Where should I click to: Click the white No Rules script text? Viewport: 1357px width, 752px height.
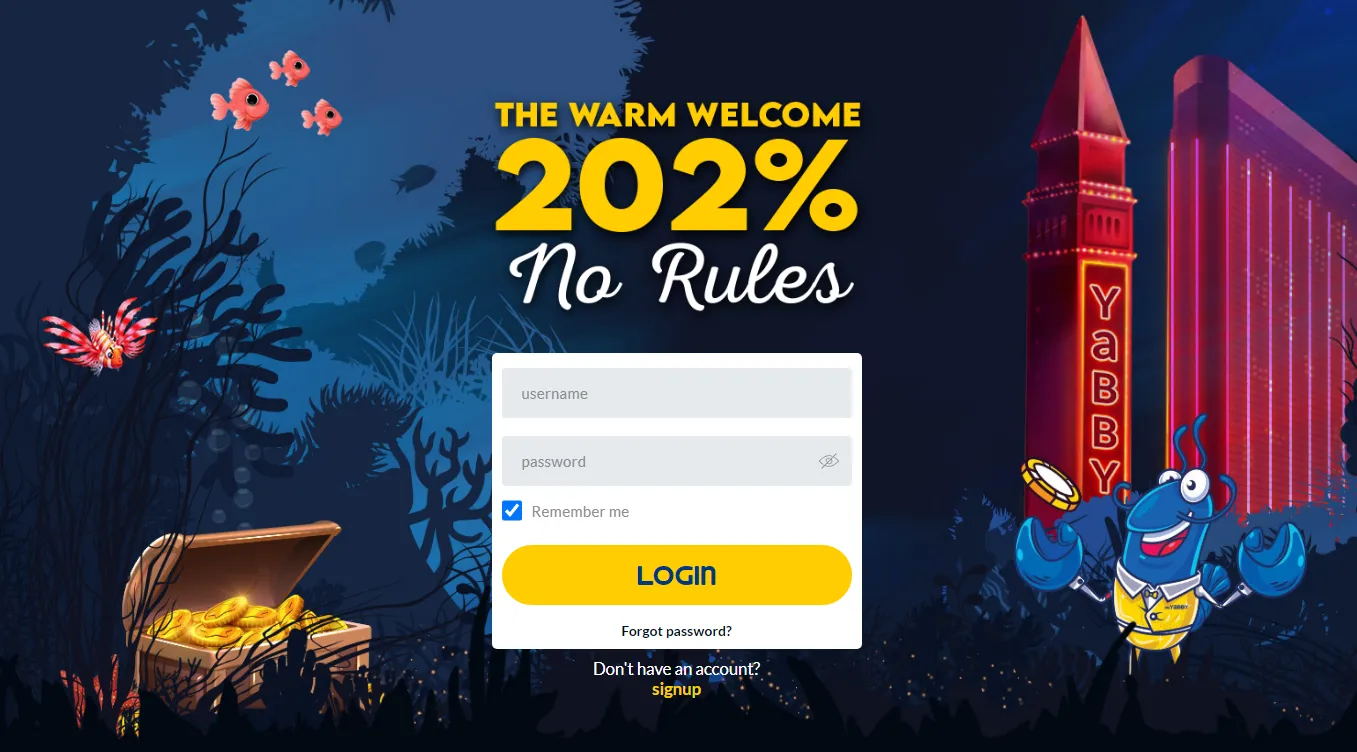click(x=680, y=276)
